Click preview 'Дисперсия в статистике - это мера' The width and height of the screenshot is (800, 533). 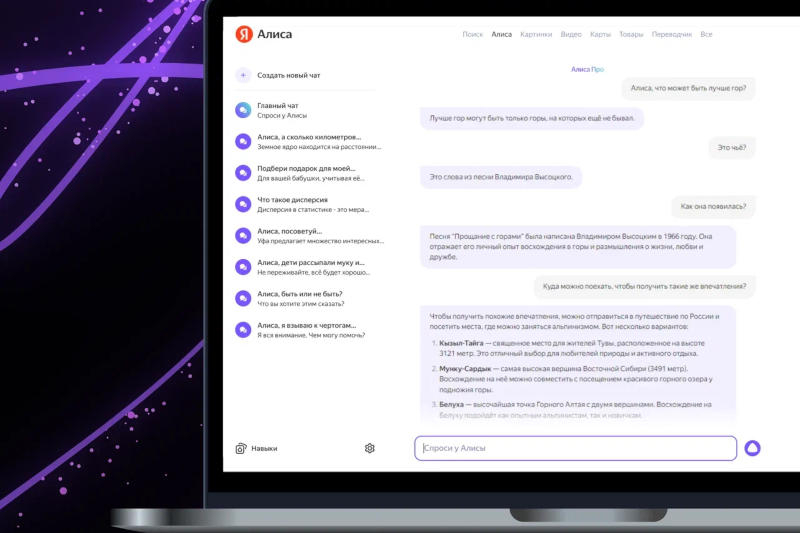[x=313, y=210]
